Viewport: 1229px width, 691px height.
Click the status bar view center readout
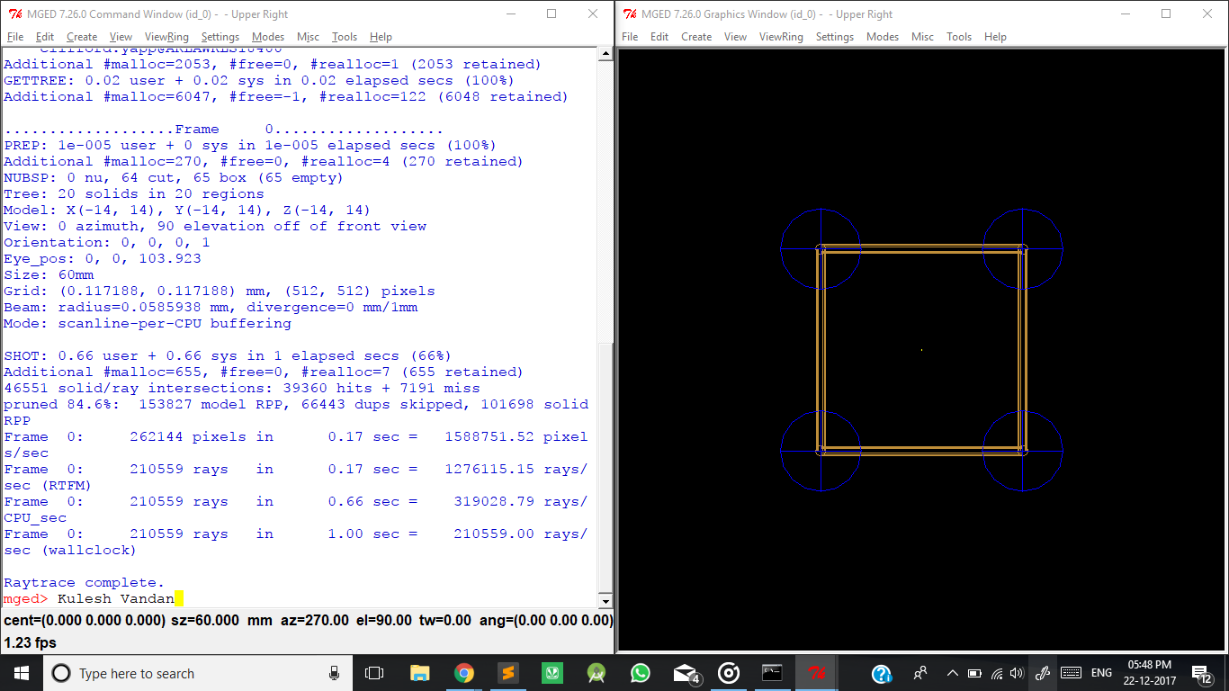pyautogui.click(x=85, y=620)
